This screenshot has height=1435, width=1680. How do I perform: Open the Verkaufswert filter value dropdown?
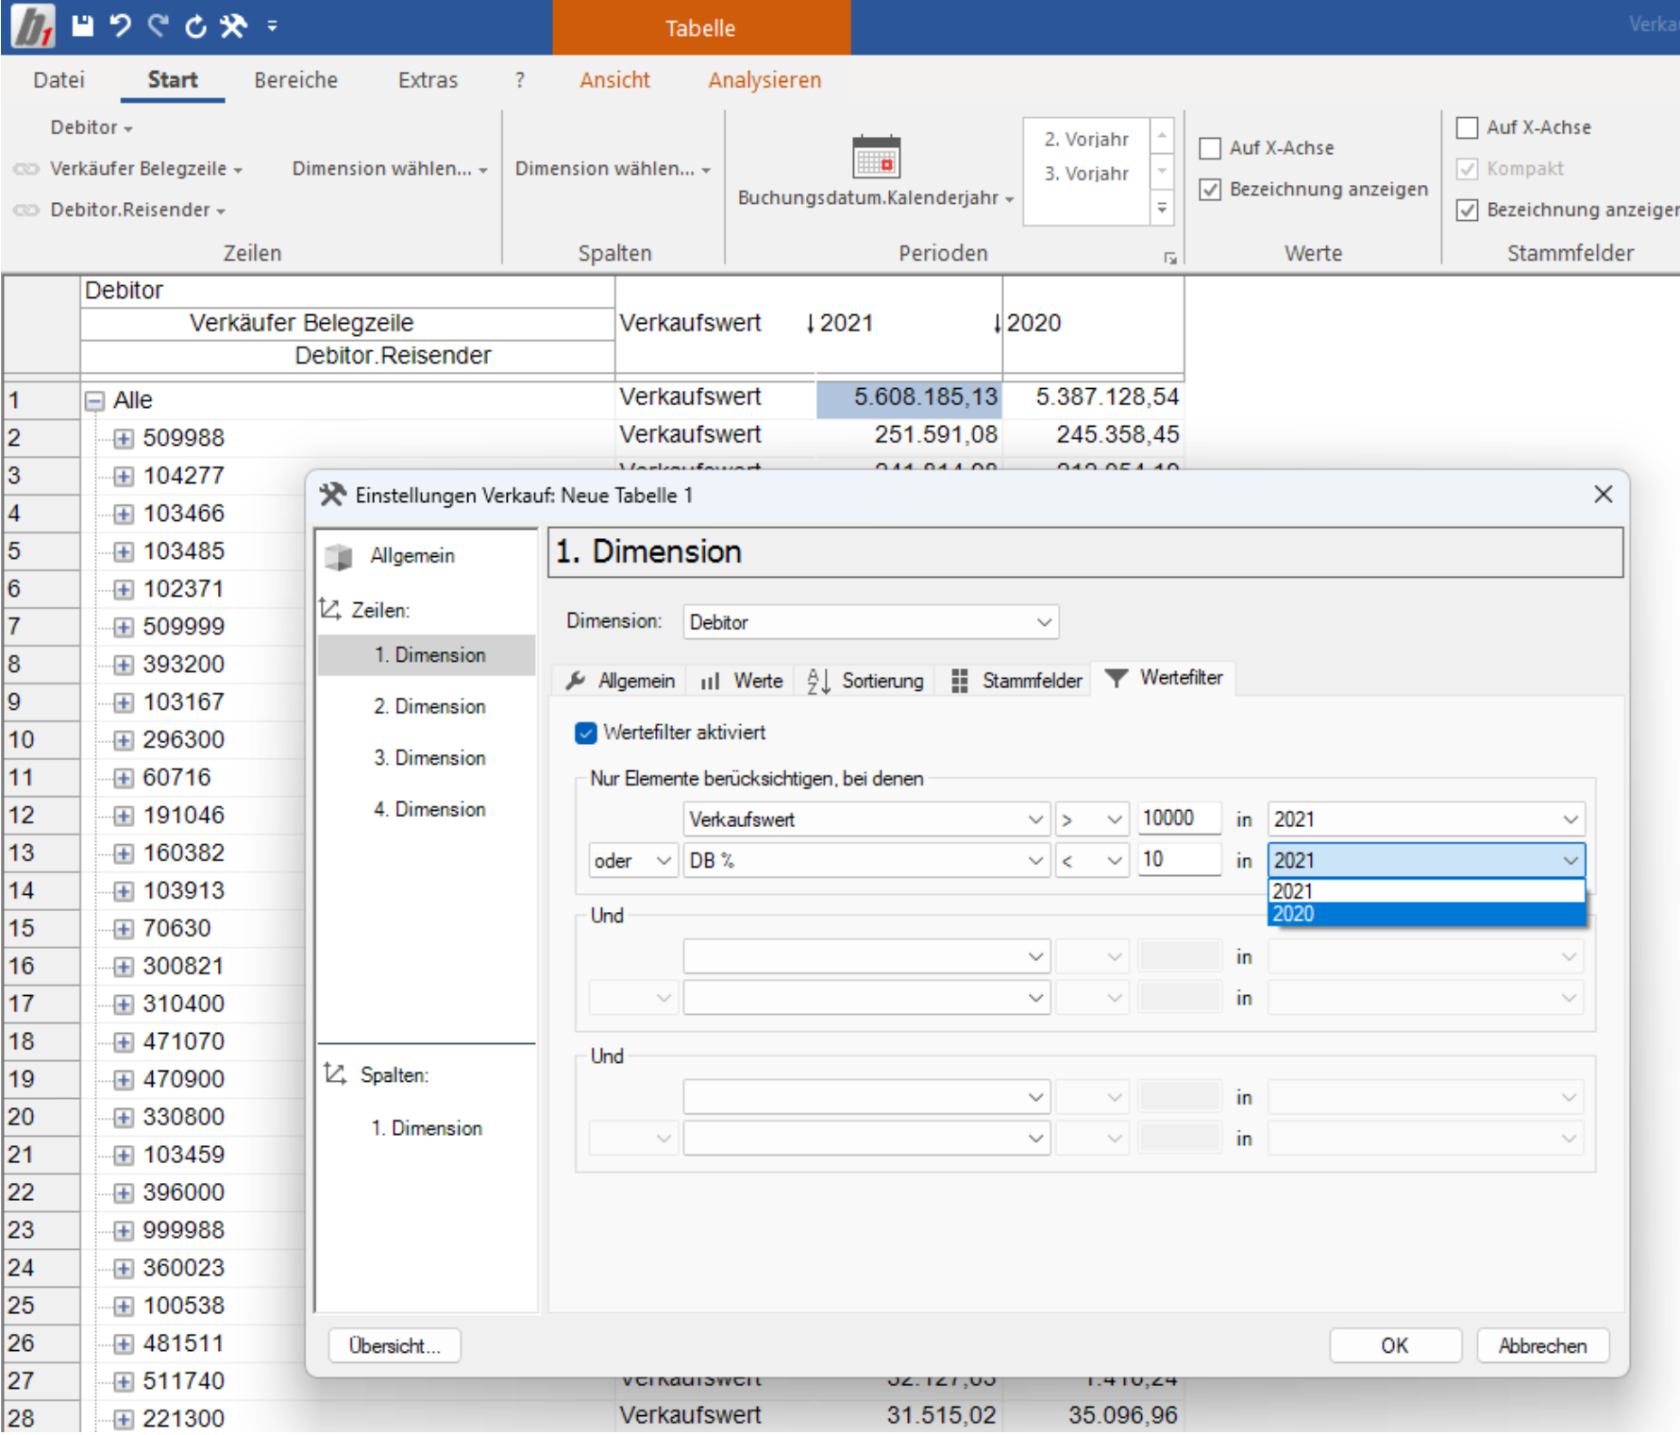pos(867,819)
